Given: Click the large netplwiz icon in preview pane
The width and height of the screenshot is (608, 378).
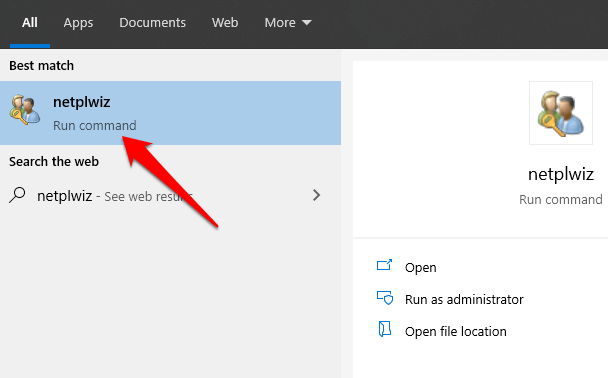Looking at the screenshot, I should (x=561, y=113).
